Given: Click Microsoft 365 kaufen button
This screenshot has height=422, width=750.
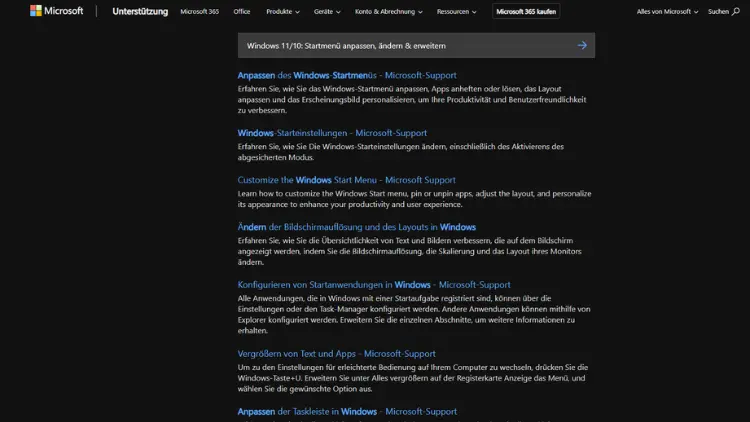Looking at the screenshot, I should tap(526, 11).
